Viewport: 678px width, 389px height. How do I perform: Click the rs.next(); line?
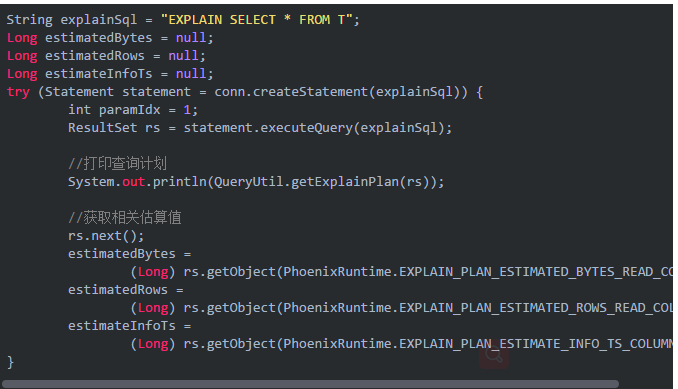pyautogui.click(x=106, y=236)
